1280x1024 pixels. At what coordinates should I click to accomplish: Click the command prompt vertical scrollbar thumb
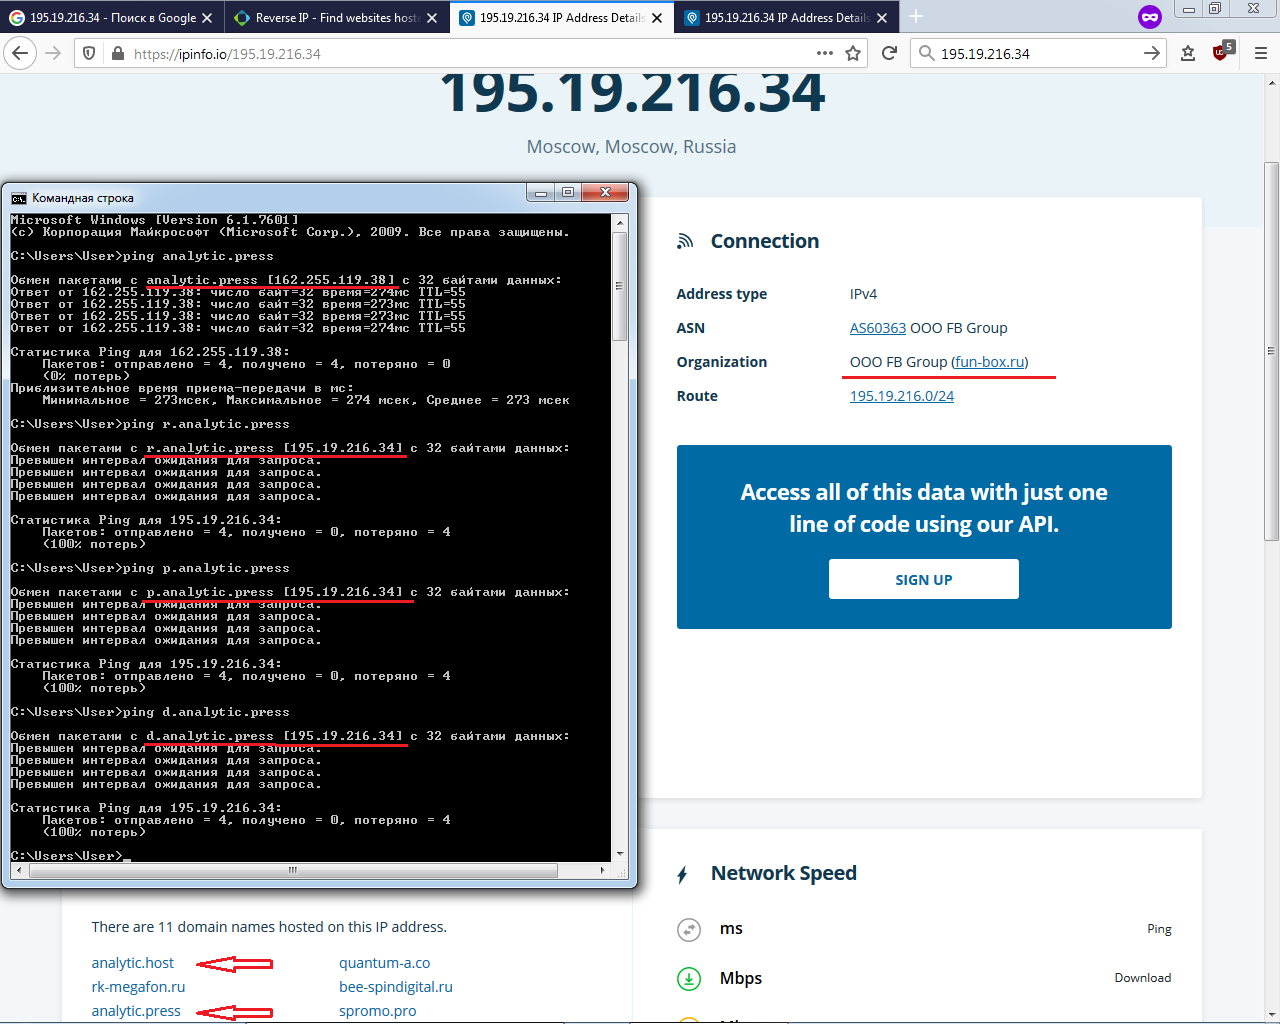[620, 286]
